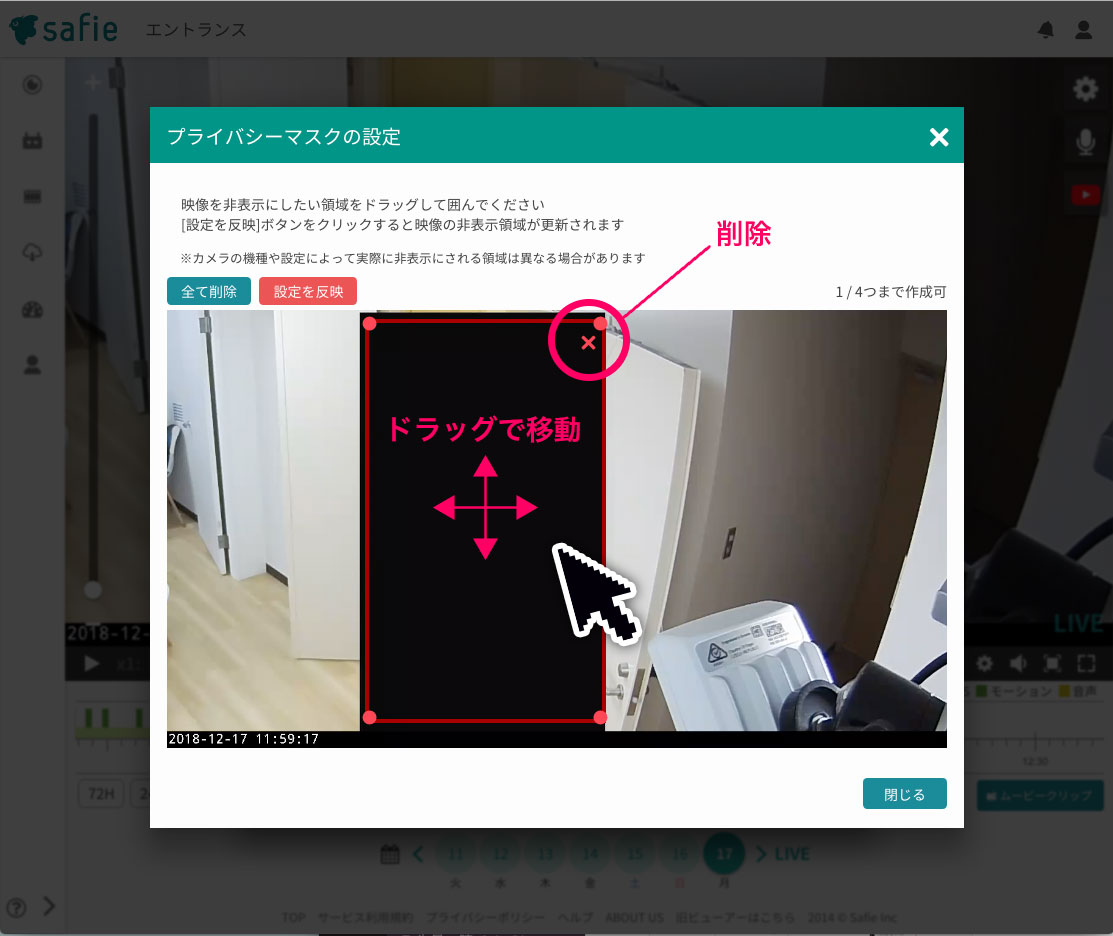Click the 72H timeline range button

click(x=101, y=793)
